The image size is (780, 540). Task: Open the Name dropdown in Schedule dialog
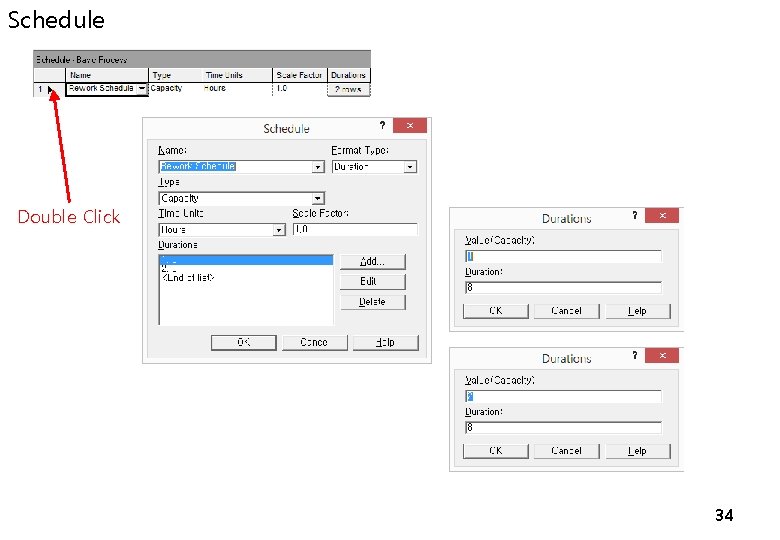(x=318, y=167)
